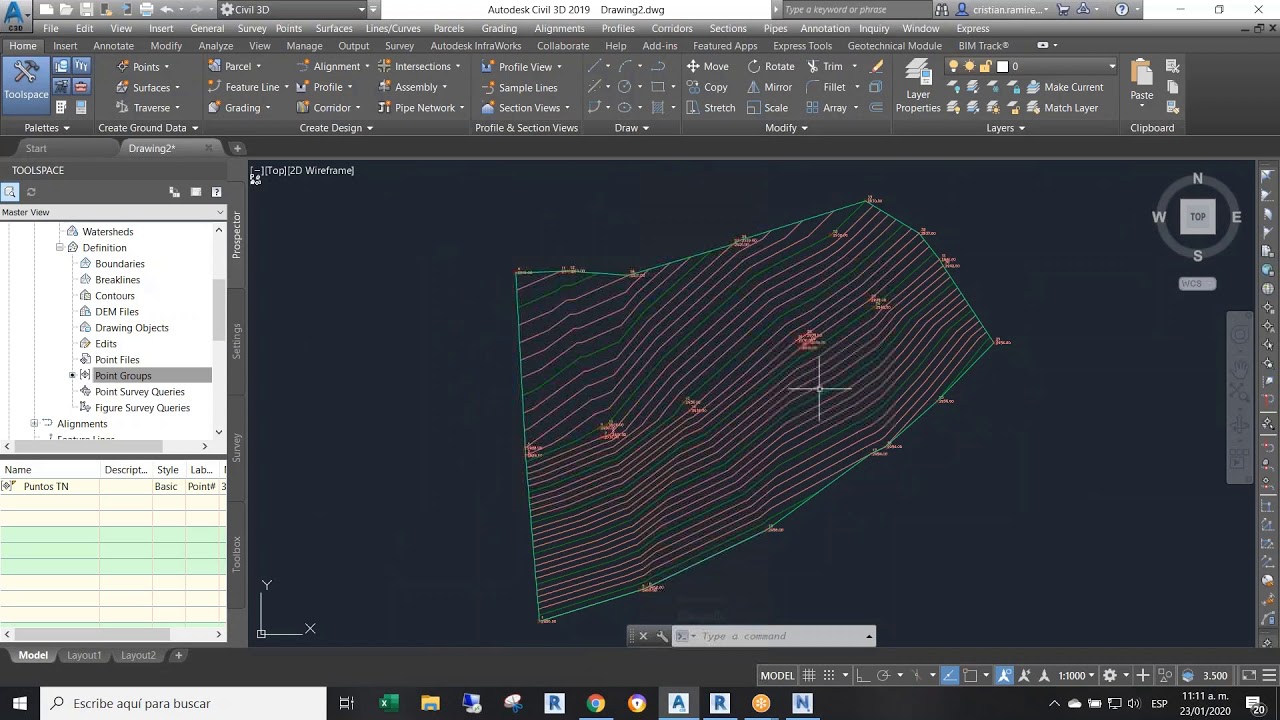
Task: Click the Alignment tool
Action: 333,66
